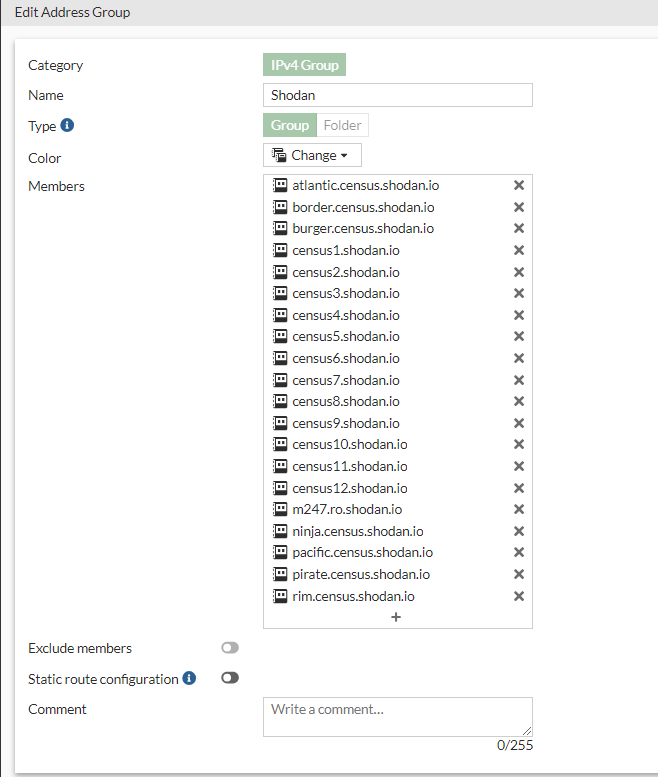The width and height of the screenshot is (658, 777).
Task: Select atlantic.census.shodan.io member text
Action: coord(366,185)
